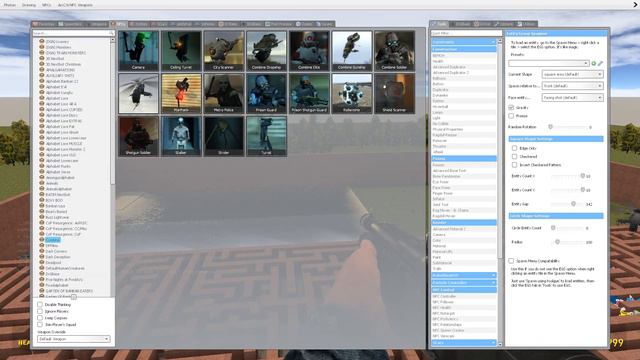640x360 pixels.
Task: Spawn the Ceiling Turret NPC
Action: [x=181, y=51]
